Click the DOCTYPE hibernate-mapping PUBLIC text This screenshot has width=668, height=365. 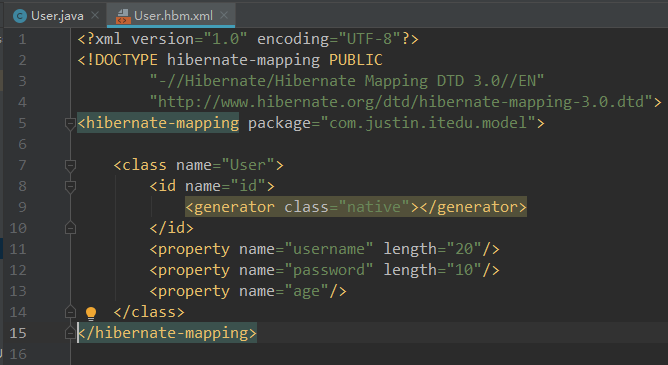click(230, 60)
